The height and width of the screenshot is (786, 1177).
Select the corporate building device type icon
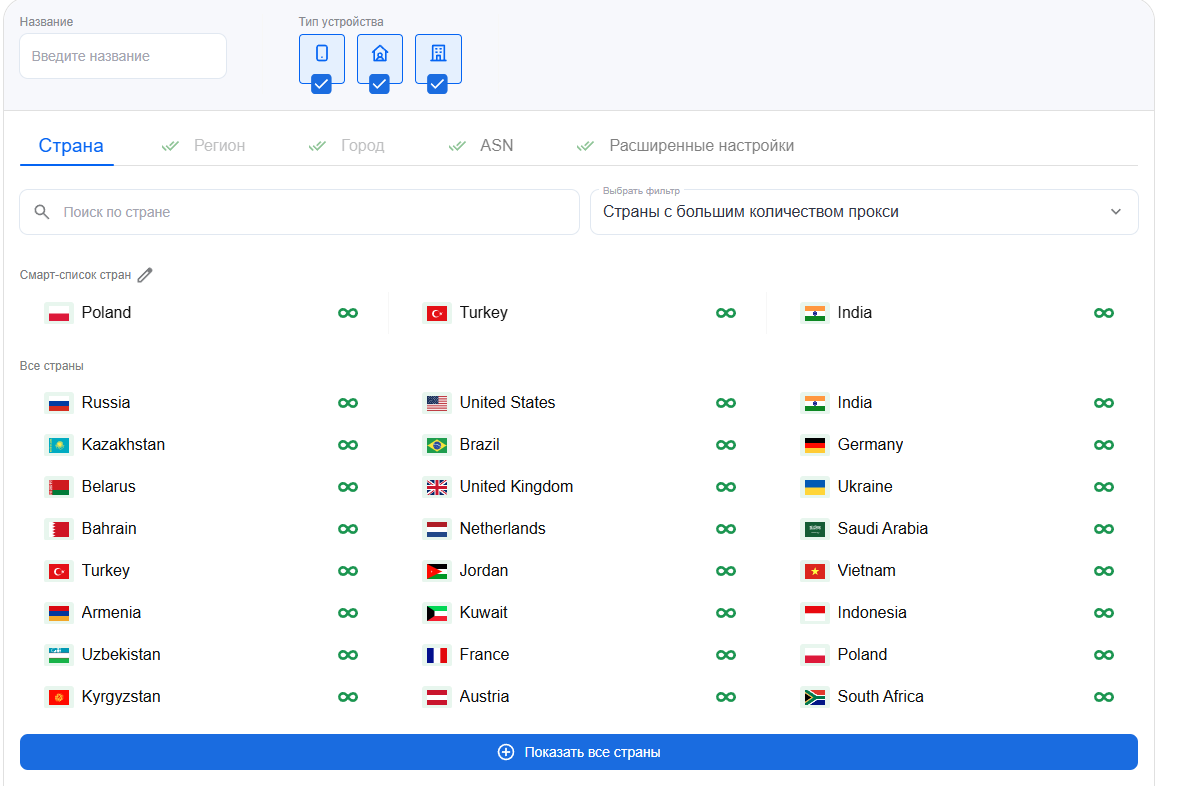click(438, 54)
